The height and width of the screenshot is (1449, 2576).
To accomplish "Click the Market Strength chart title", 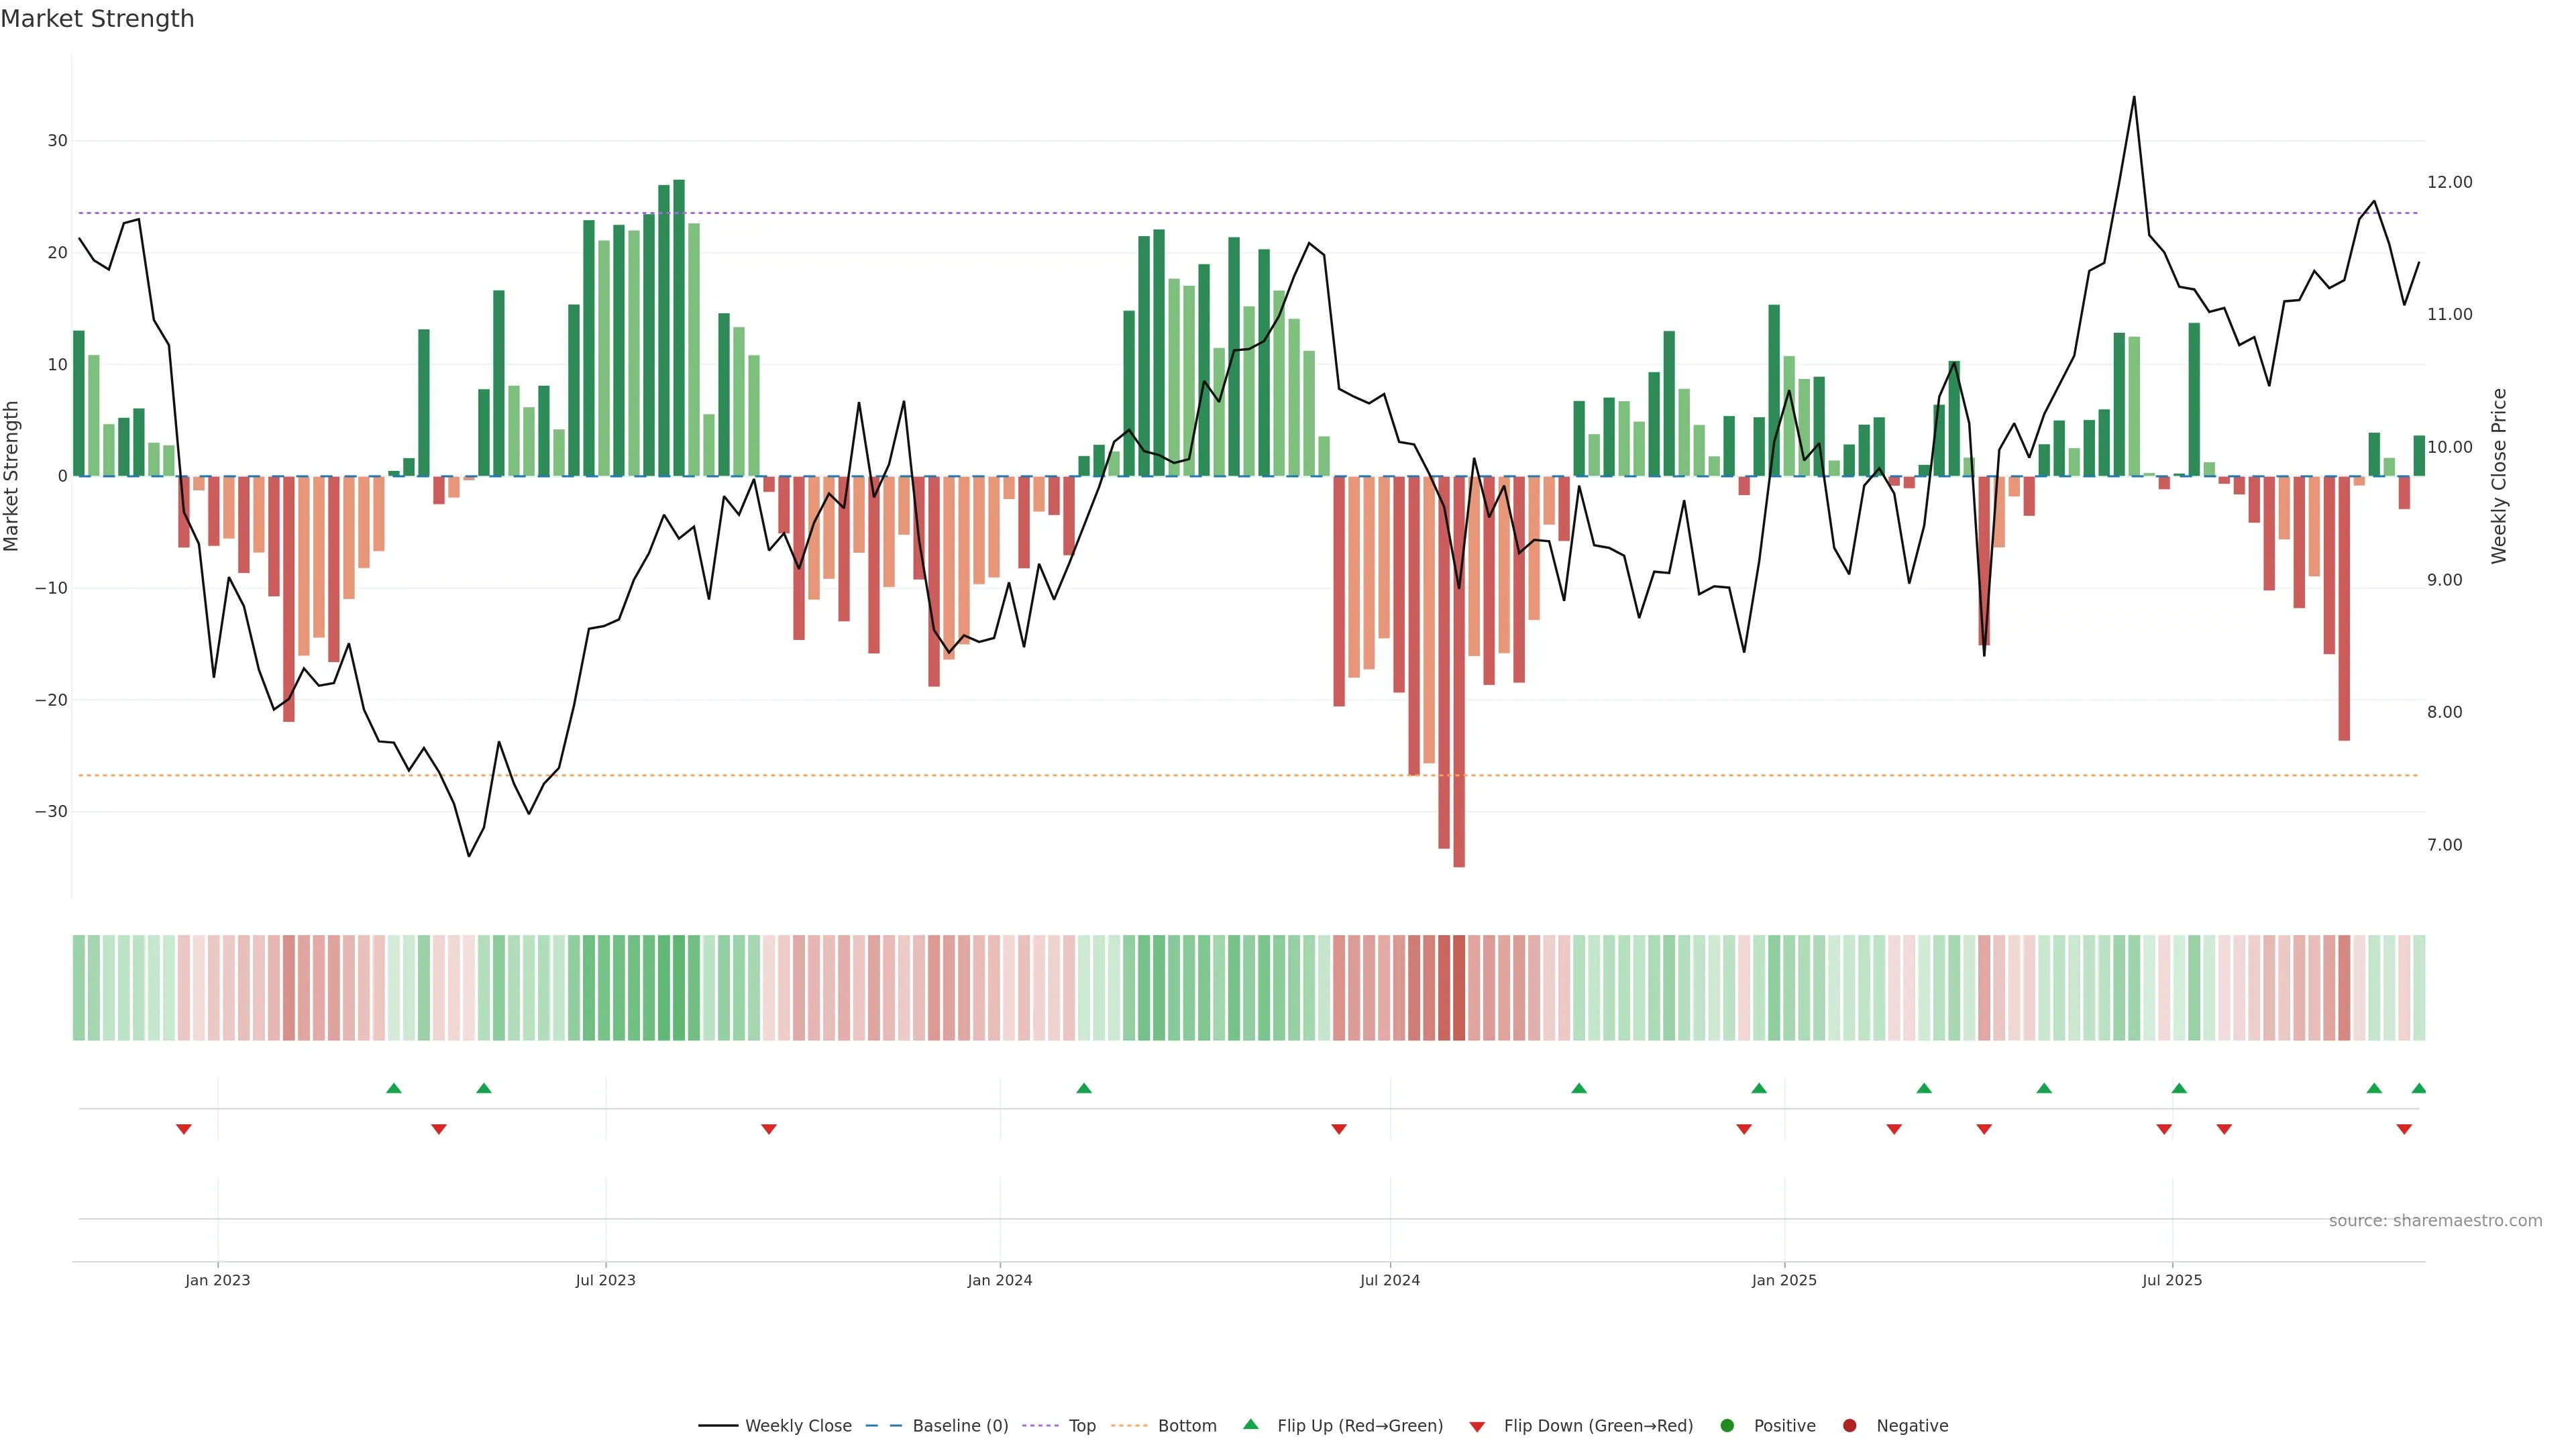I will coord(97,19).
